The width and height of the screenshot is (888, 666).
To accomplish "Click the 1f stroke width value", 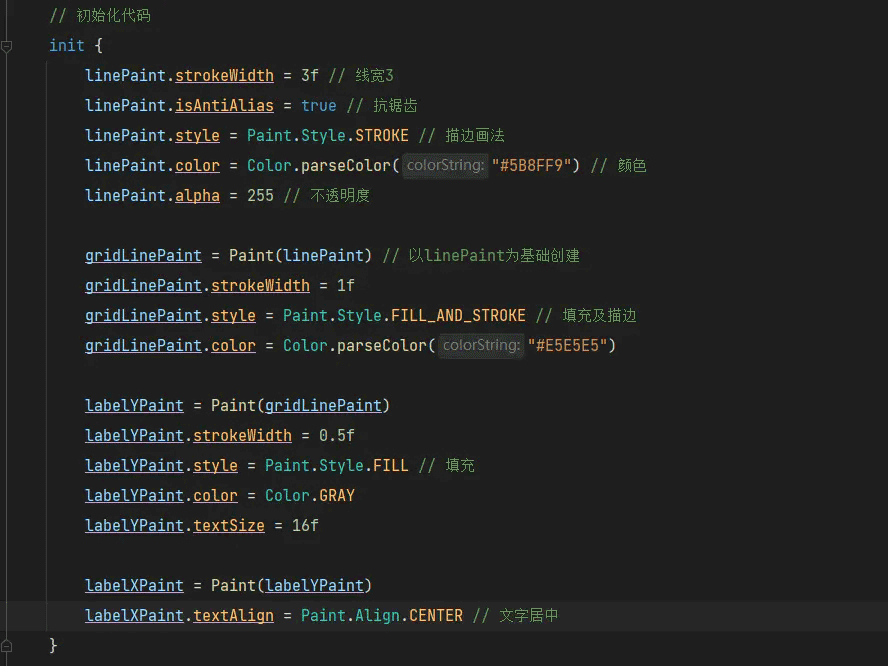I will (346, 285).
